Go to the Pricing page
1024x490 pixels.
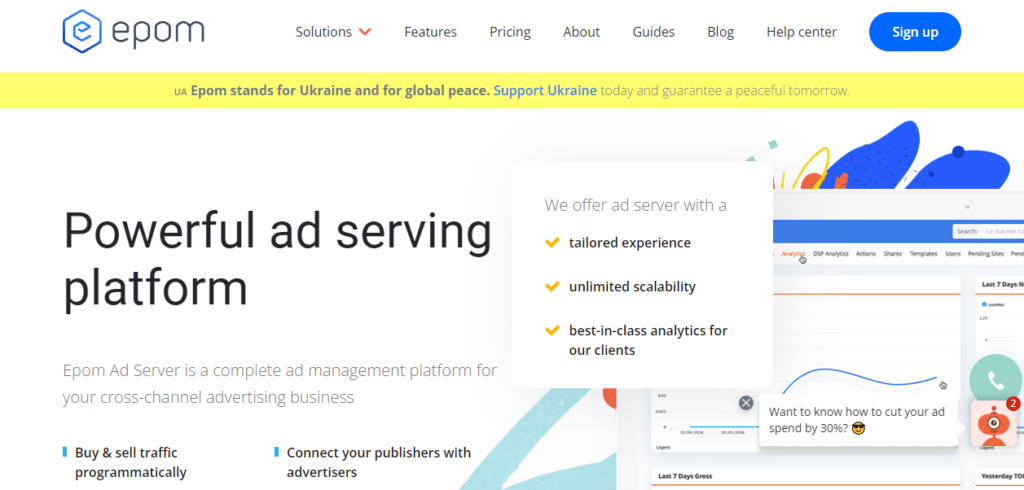pos(510,32)
